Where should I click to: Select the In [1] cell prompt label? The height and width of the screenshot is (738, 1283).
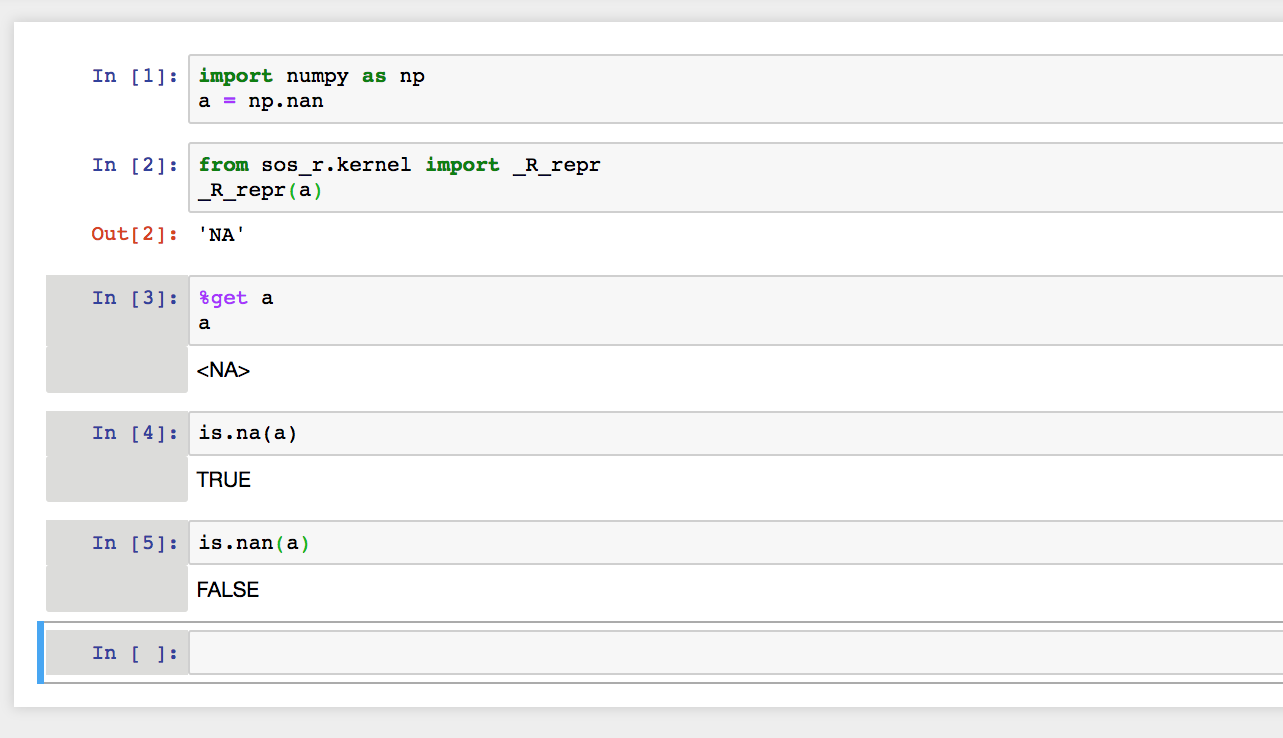(x=135, y=75)
